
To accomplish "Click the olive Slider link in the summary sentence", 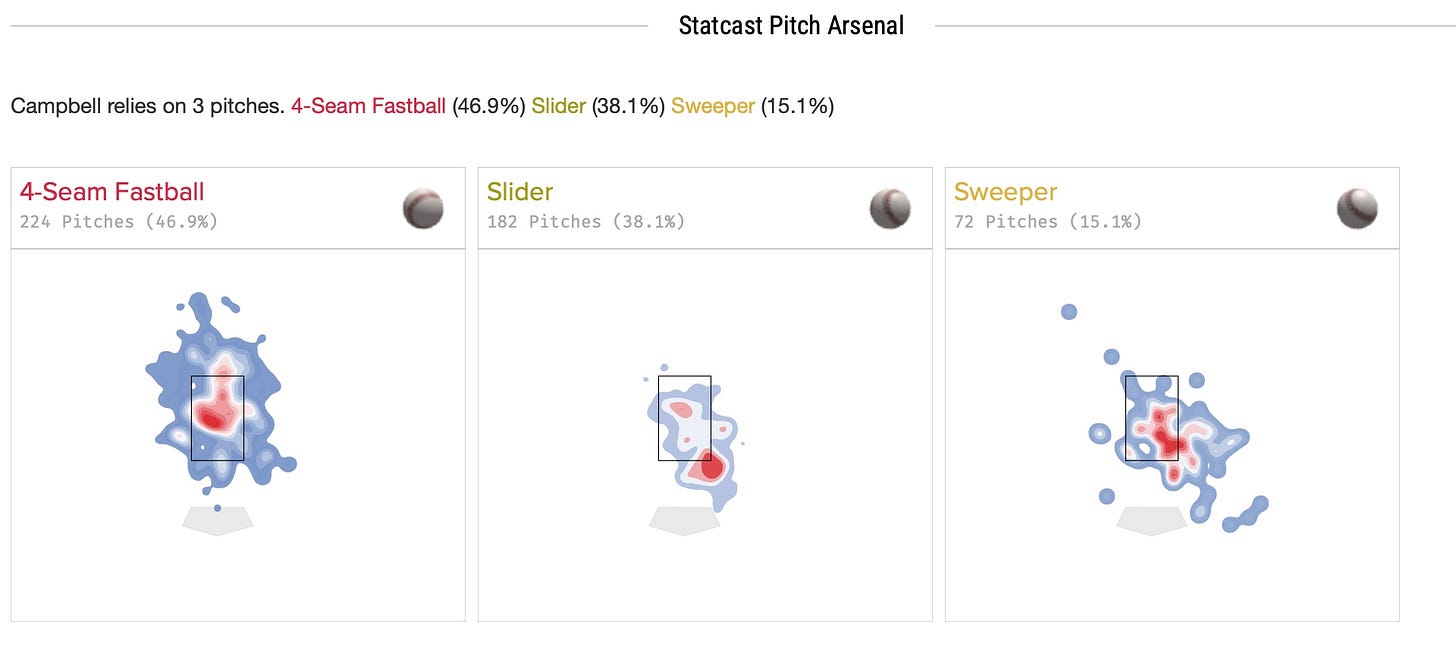I will point(558,106).
